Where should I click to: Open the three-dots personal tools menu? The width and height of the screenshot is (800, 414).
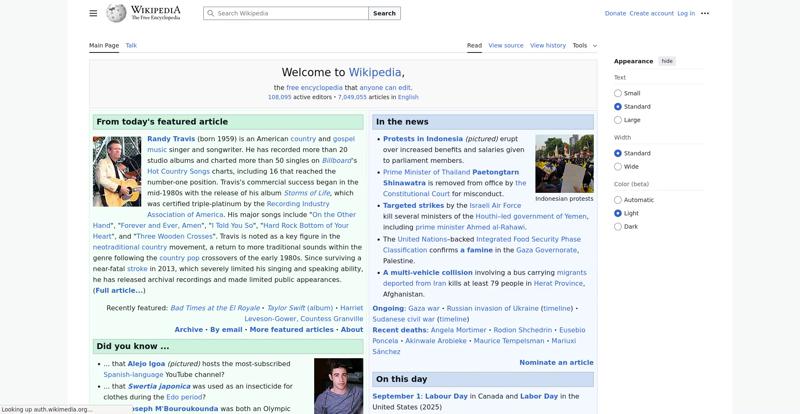click(x=705, y=13)
